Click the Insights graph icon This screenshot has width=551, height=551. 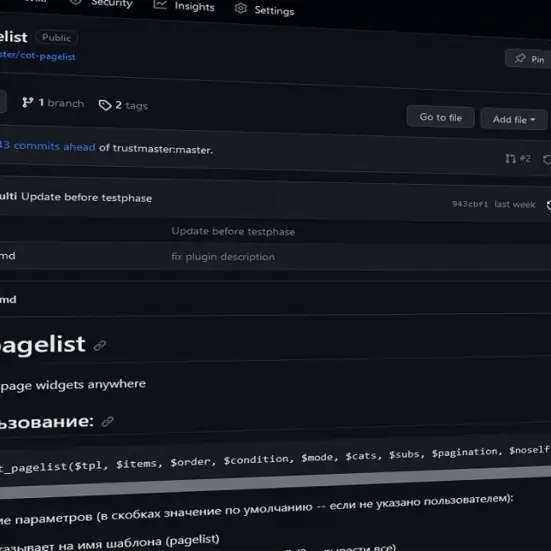160,5
